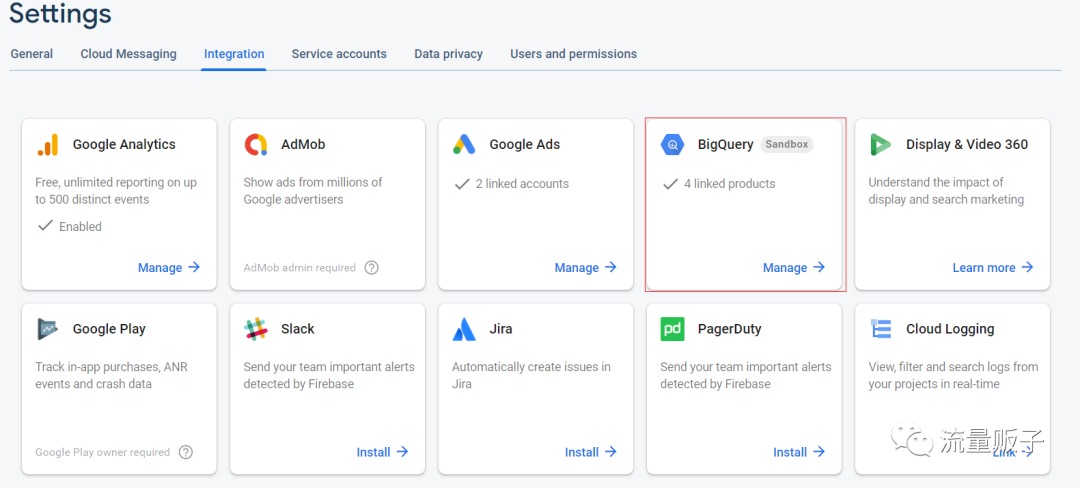Click the Google Play icon
Screen dimensions: 1080x488
pos(48,329)
